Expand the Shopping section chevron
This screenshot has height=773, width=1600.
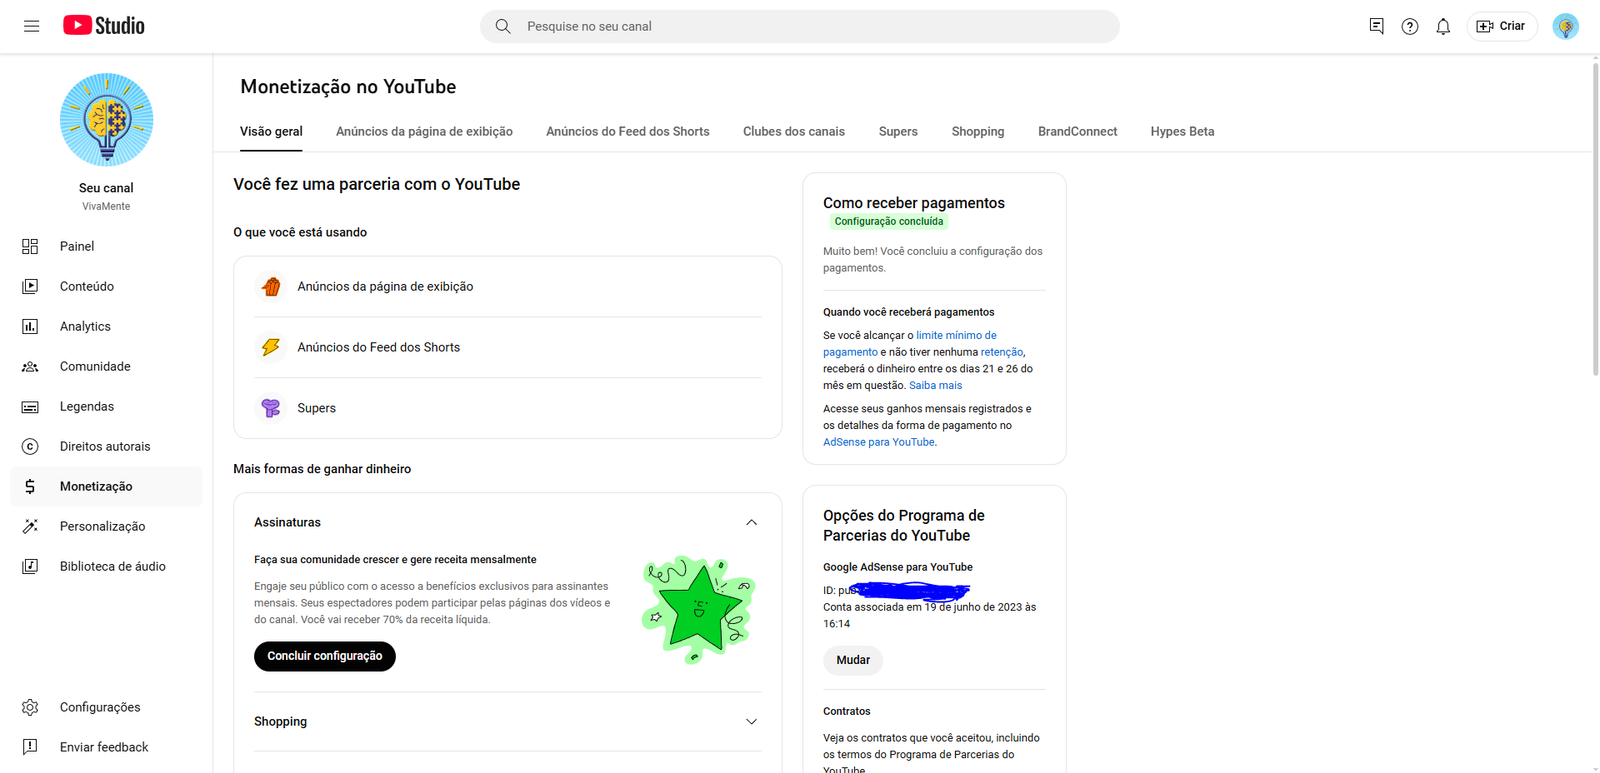751,721
